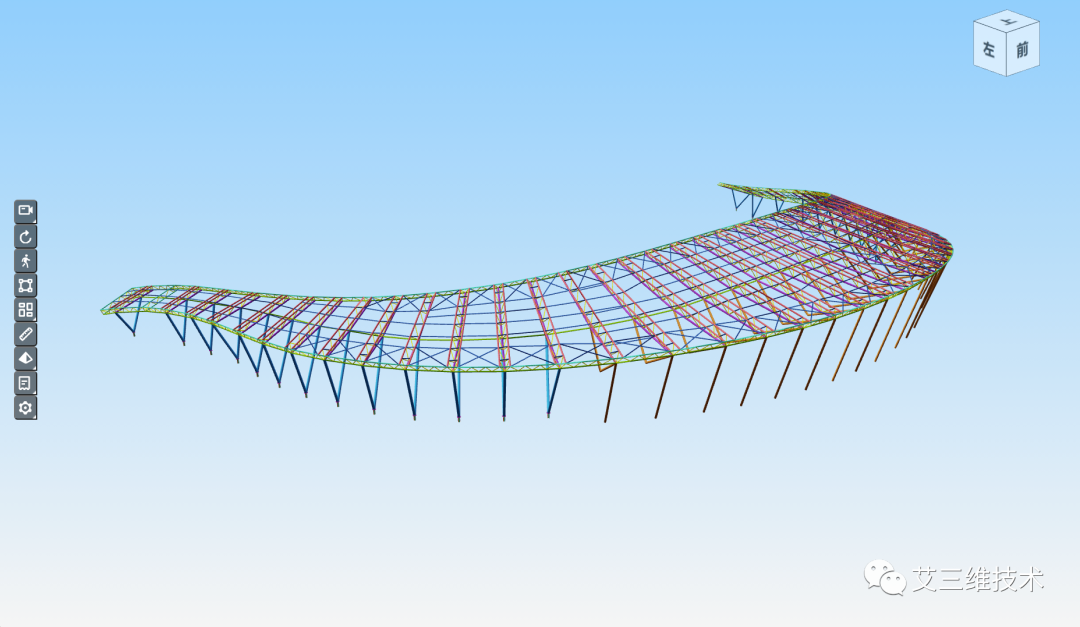Switch to the 前 (front) face of view cube
This screenshot has height=627, width=1080.
(1023, 50)
